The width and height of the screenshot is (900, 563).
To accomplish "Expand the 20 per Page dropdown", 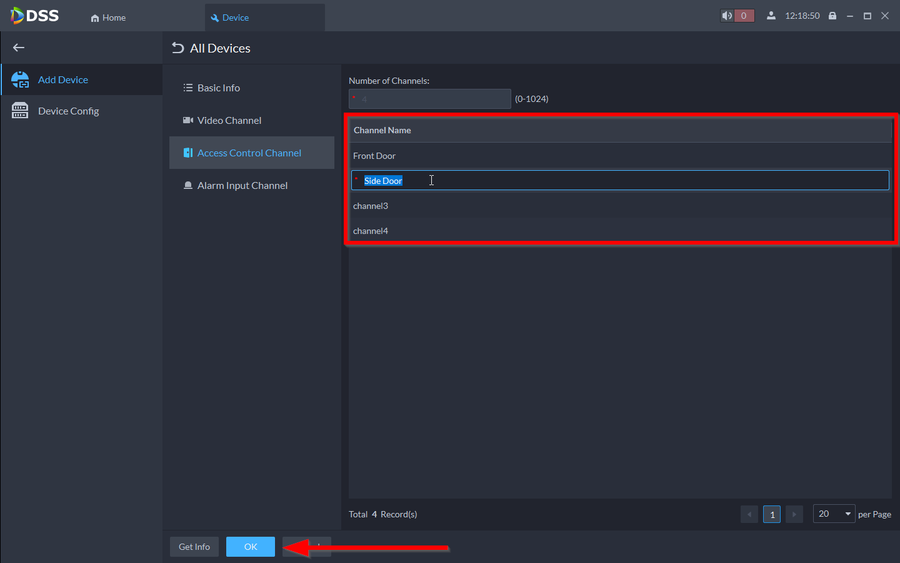I will point(833,514).
